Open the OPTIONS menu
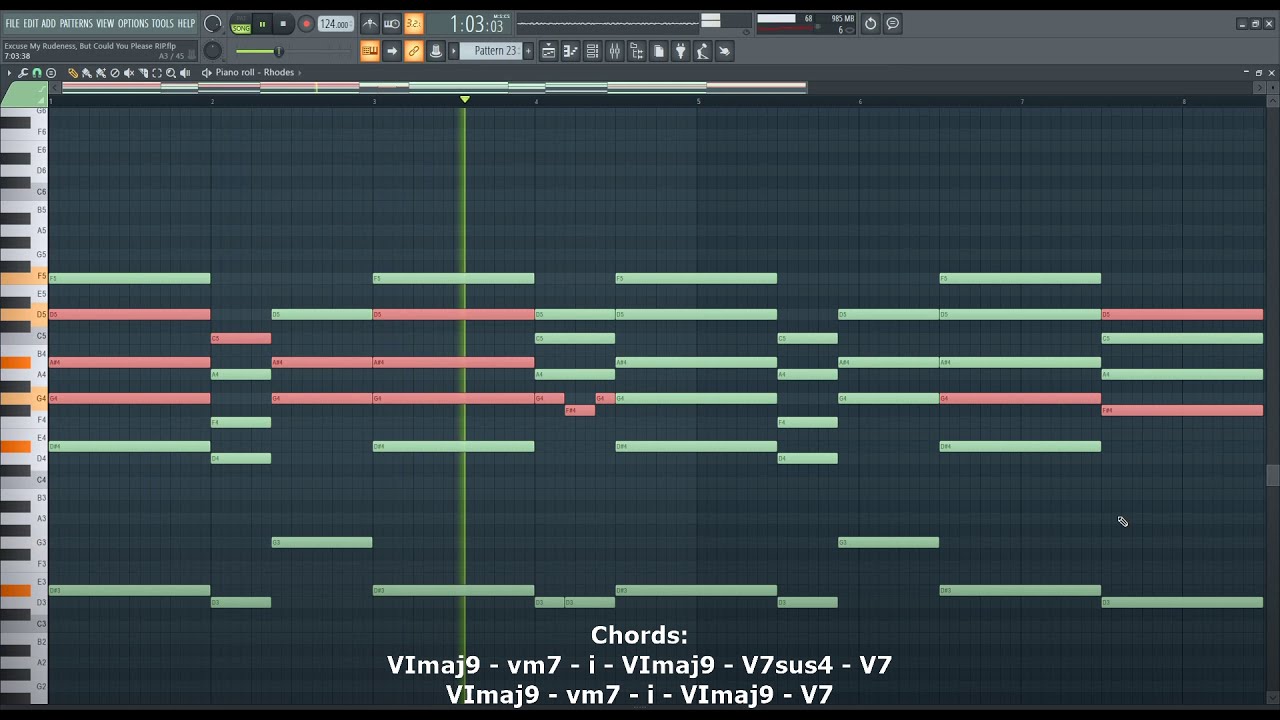 (133, 23)
